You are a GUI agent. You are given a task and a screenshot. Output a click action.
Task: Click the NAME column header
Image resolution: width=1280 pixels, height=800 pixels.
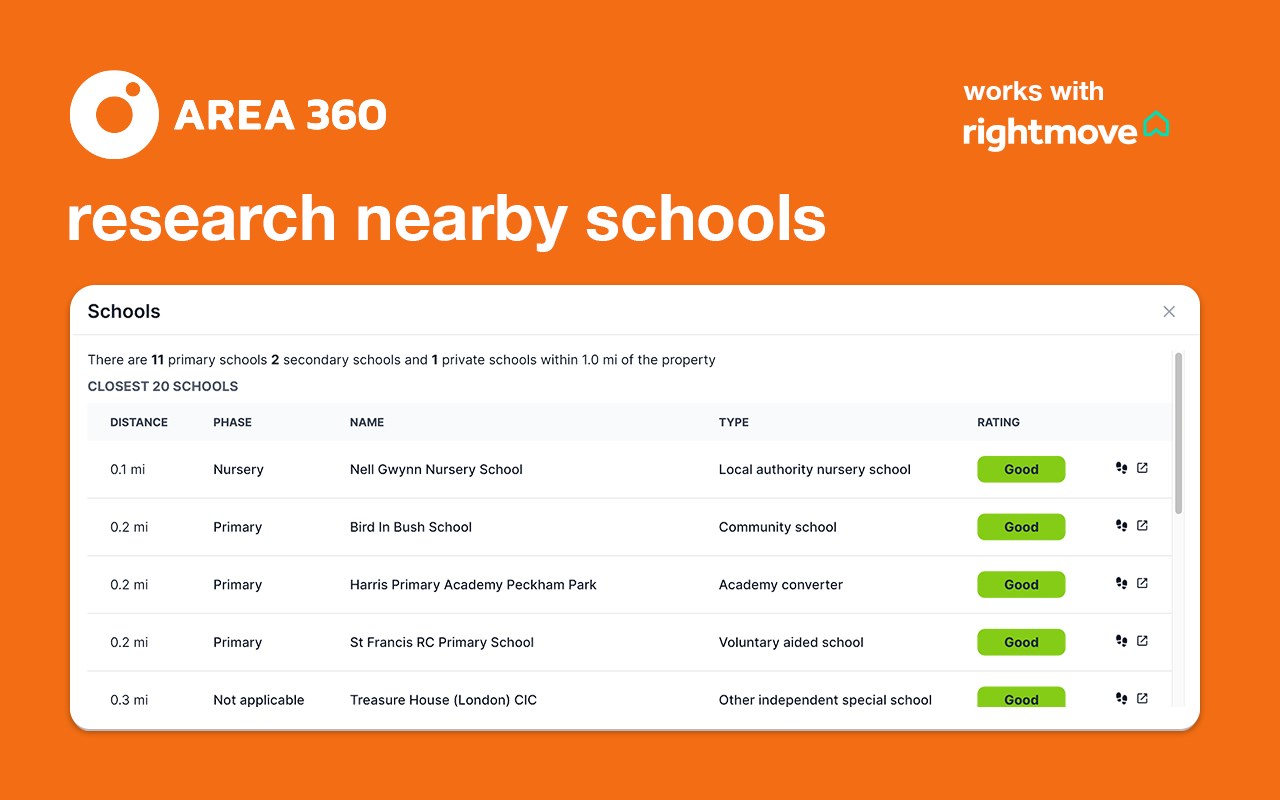point(367,422)
